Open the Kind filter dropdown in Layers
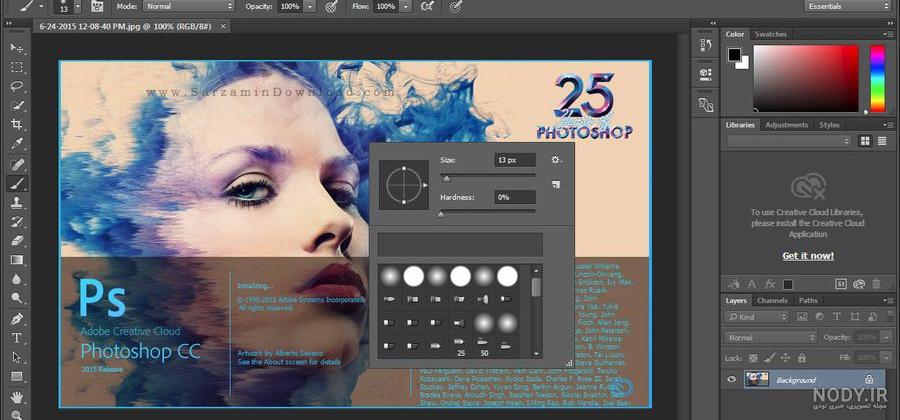The image size is (900, 420). pyautogui.click(x=757, y=316)
